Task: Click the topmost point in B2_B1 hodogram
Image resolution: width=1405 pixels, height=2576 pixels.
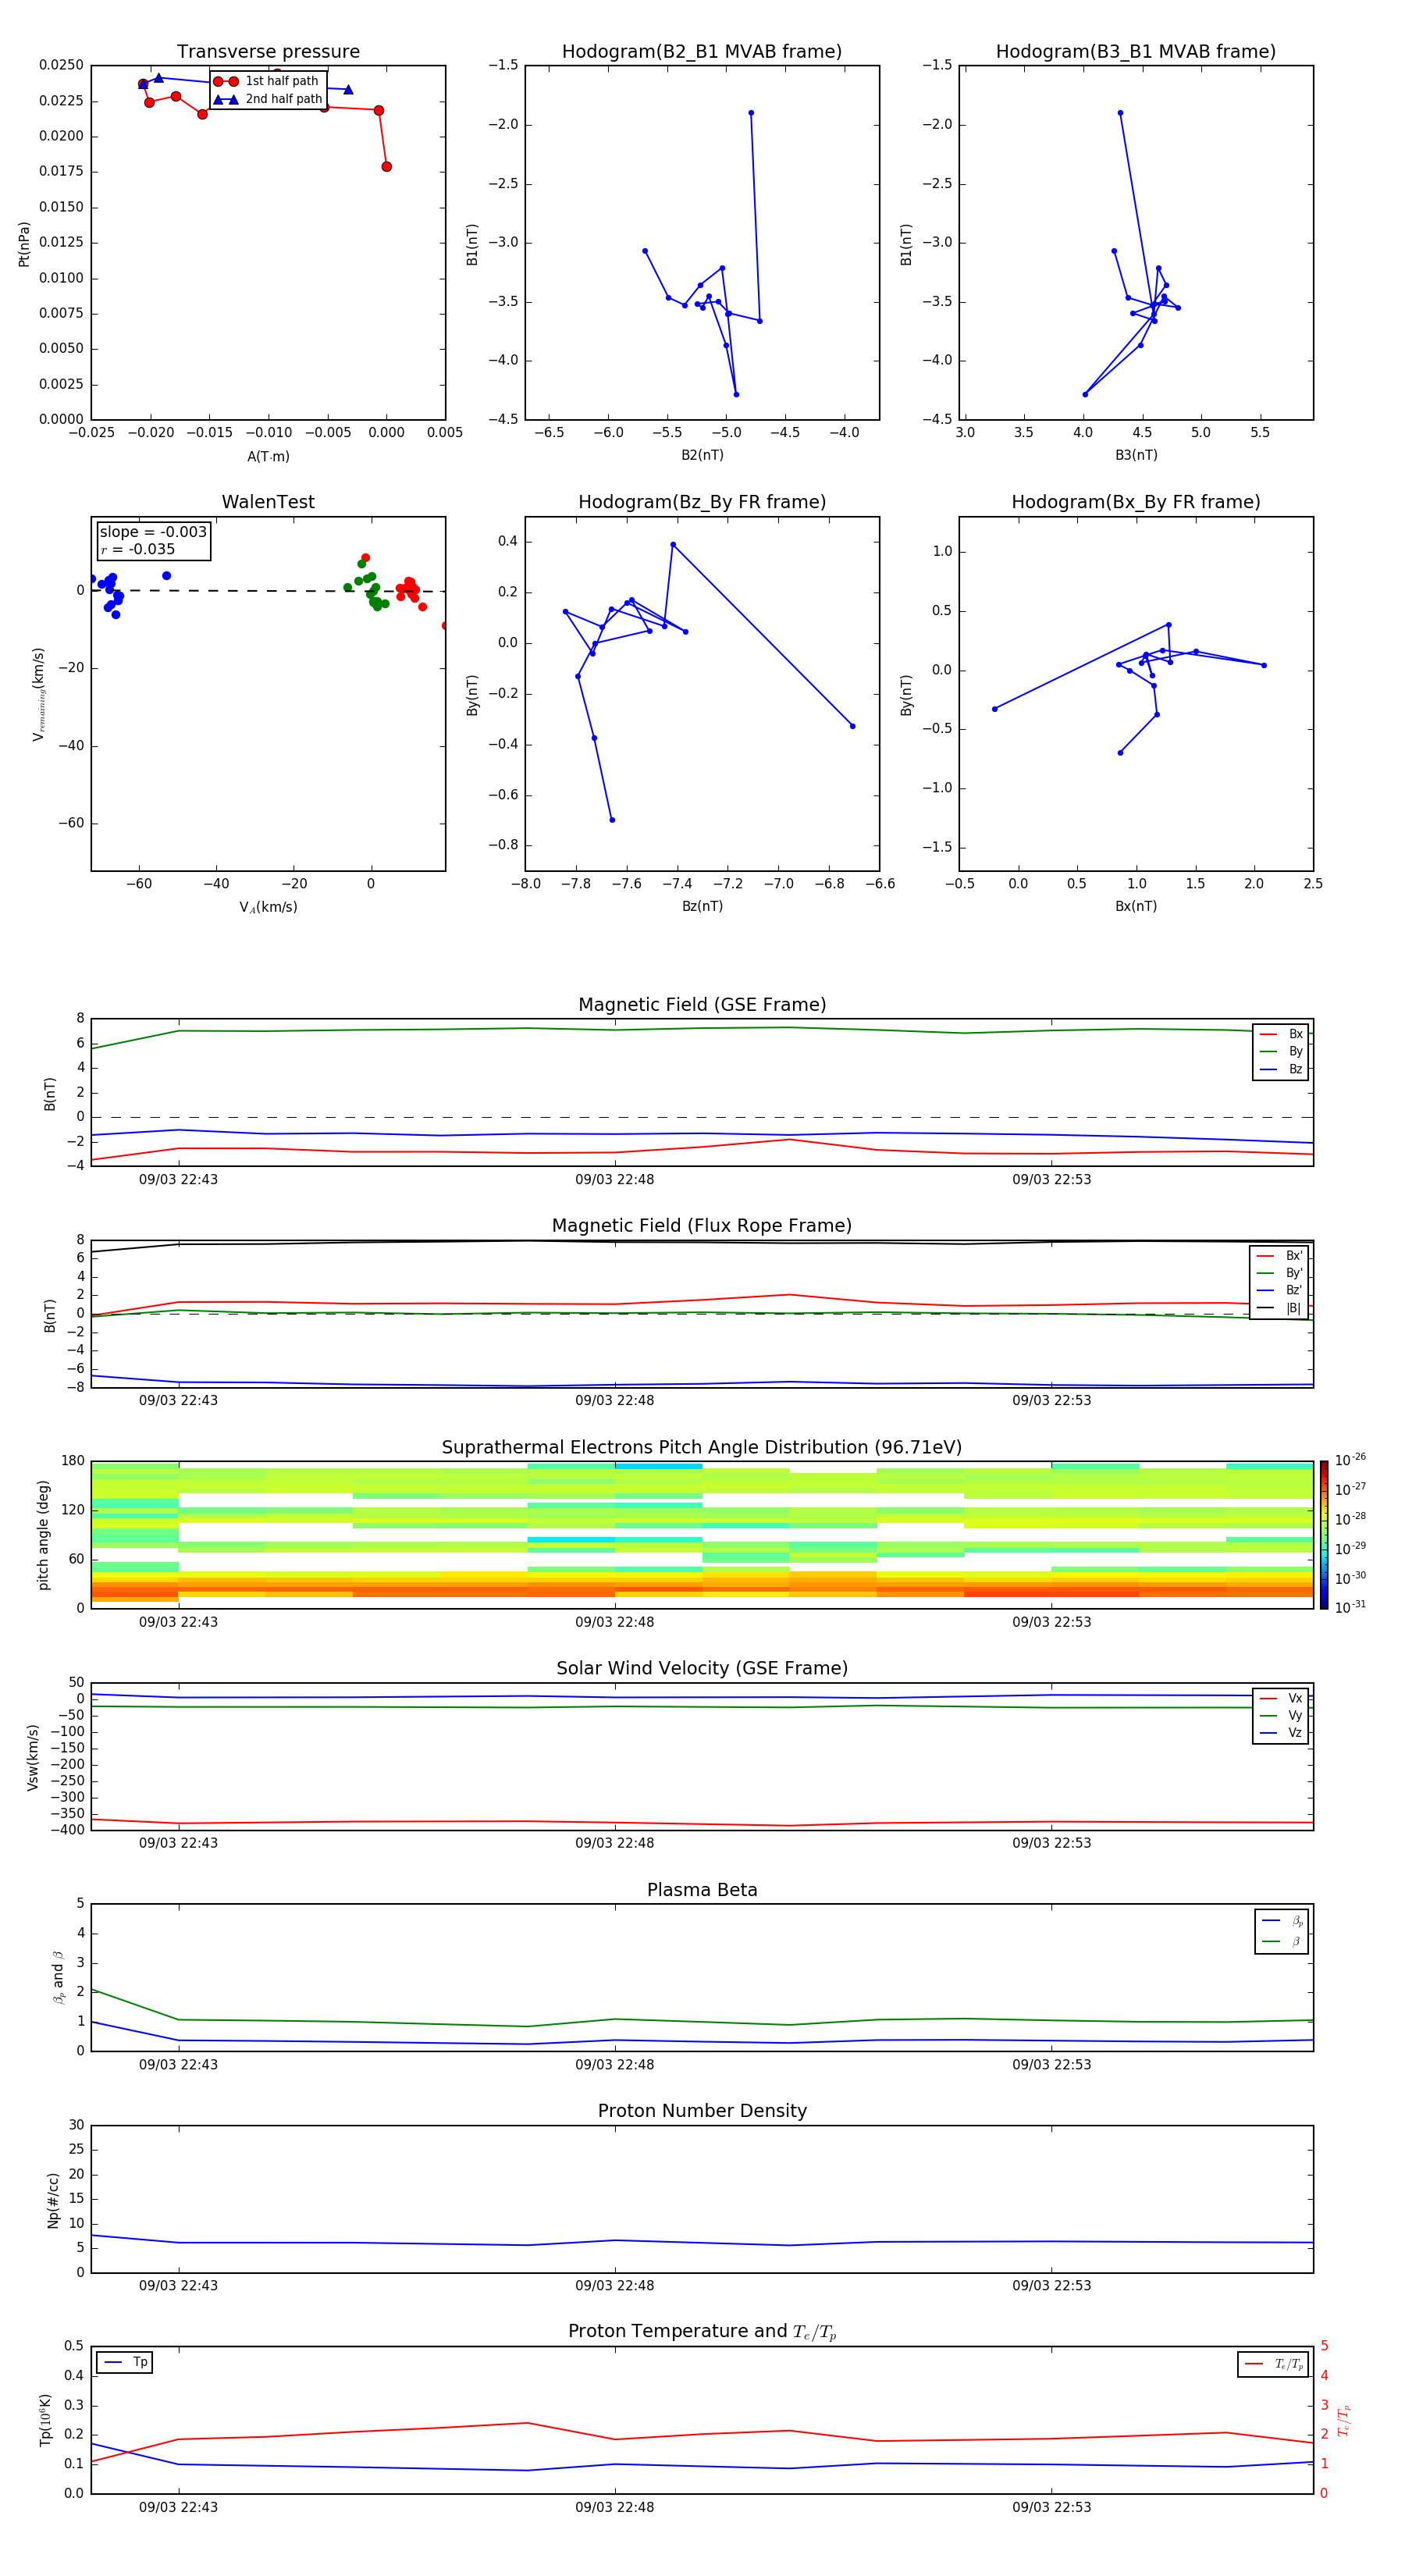Action: pos(751,113)
